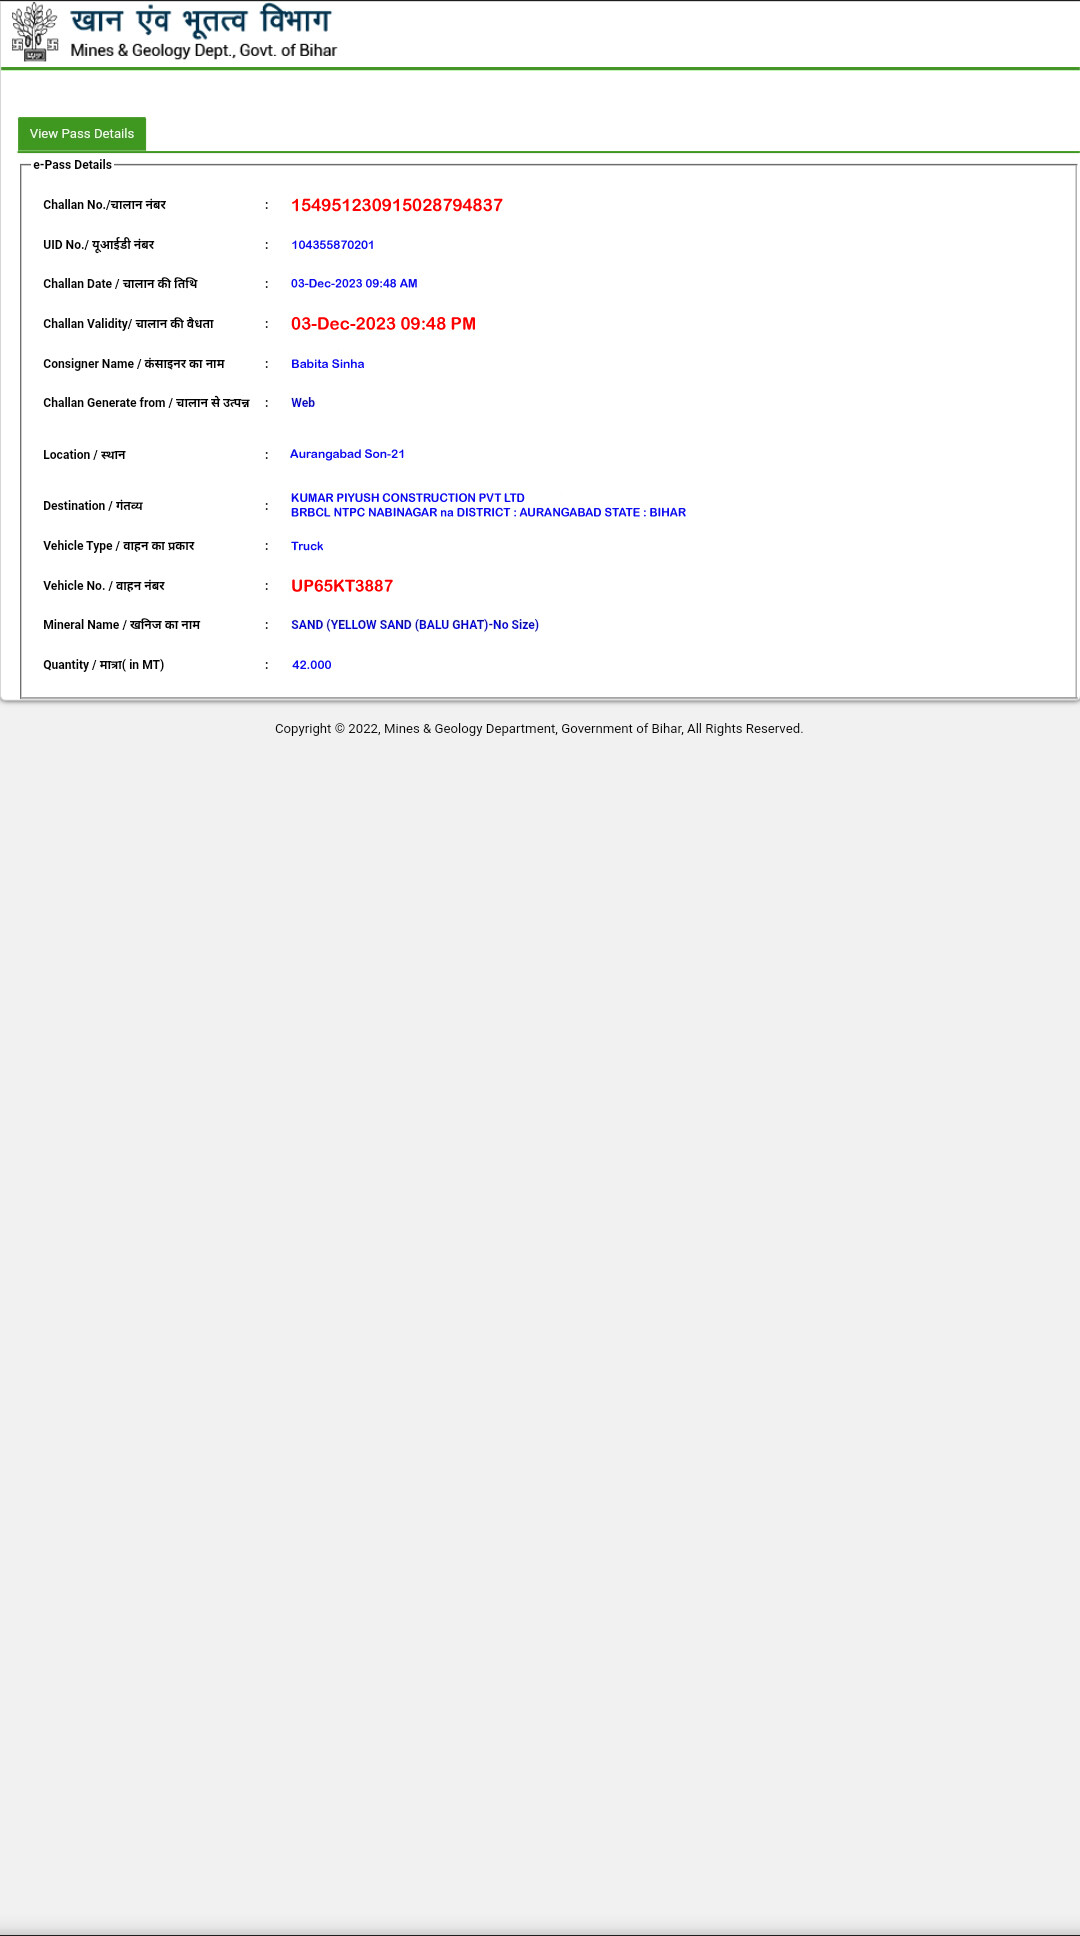Click KUMAR PIYUSH CONSTRUCTION PVT LTD destination
This screenshot has width=1080, height=1936.
408,498
